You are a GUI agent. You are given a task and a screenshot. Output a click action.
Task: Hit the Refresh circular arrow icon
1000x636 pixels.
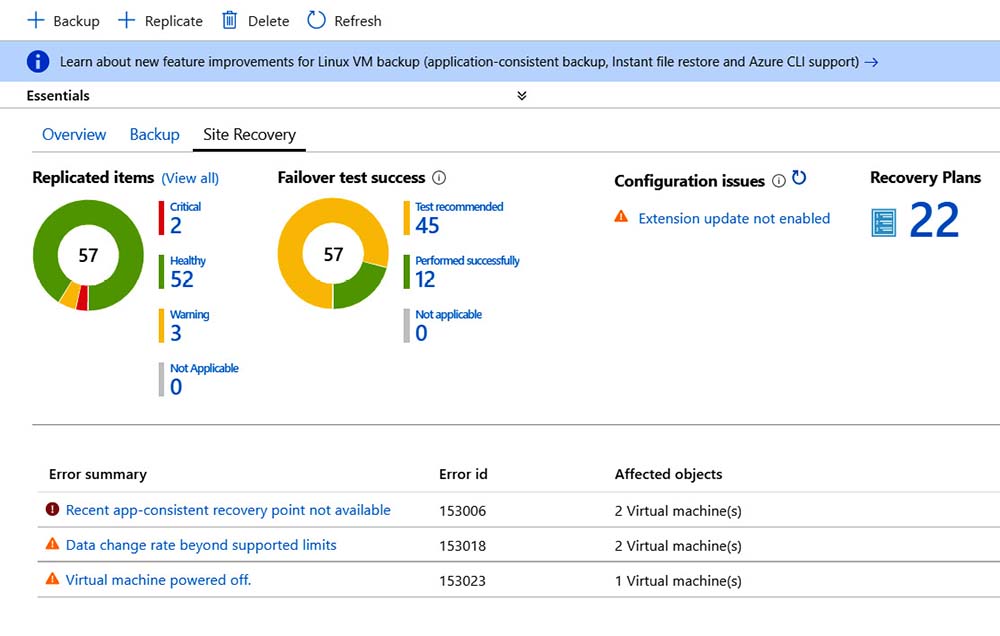[316, 20]
